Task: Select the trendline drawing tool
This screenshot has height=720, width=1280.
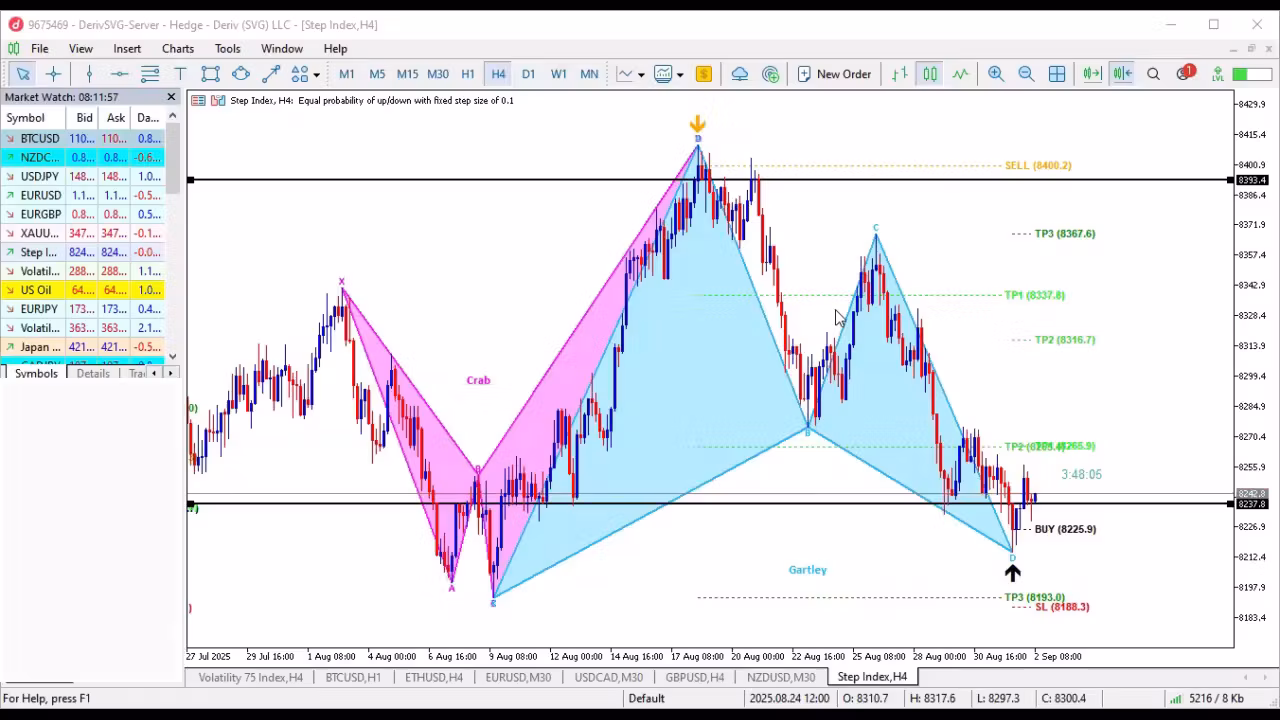Action: pos(271,74)
